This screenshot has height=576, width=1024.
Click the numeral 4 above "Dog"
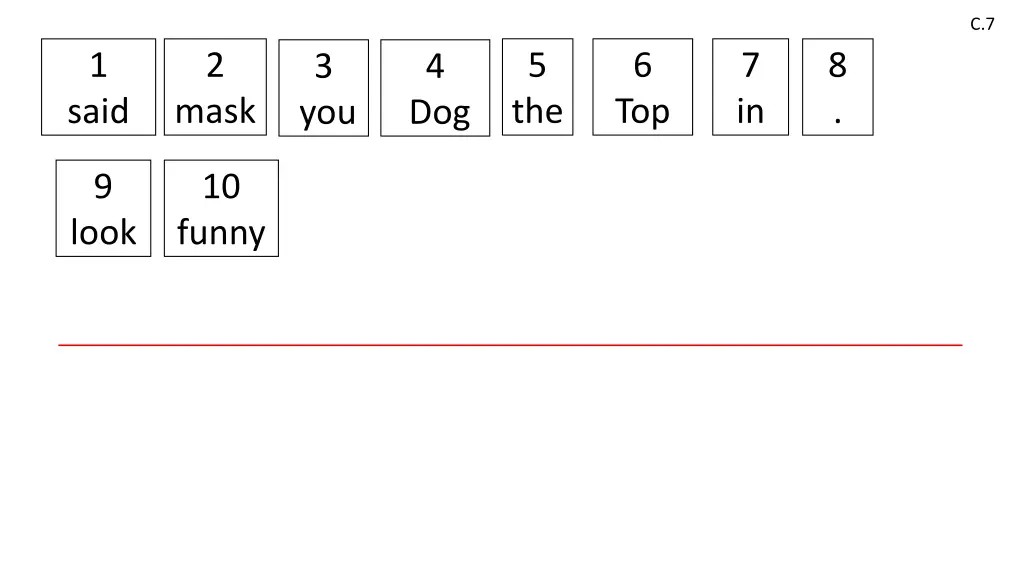[x=435, y=67]
